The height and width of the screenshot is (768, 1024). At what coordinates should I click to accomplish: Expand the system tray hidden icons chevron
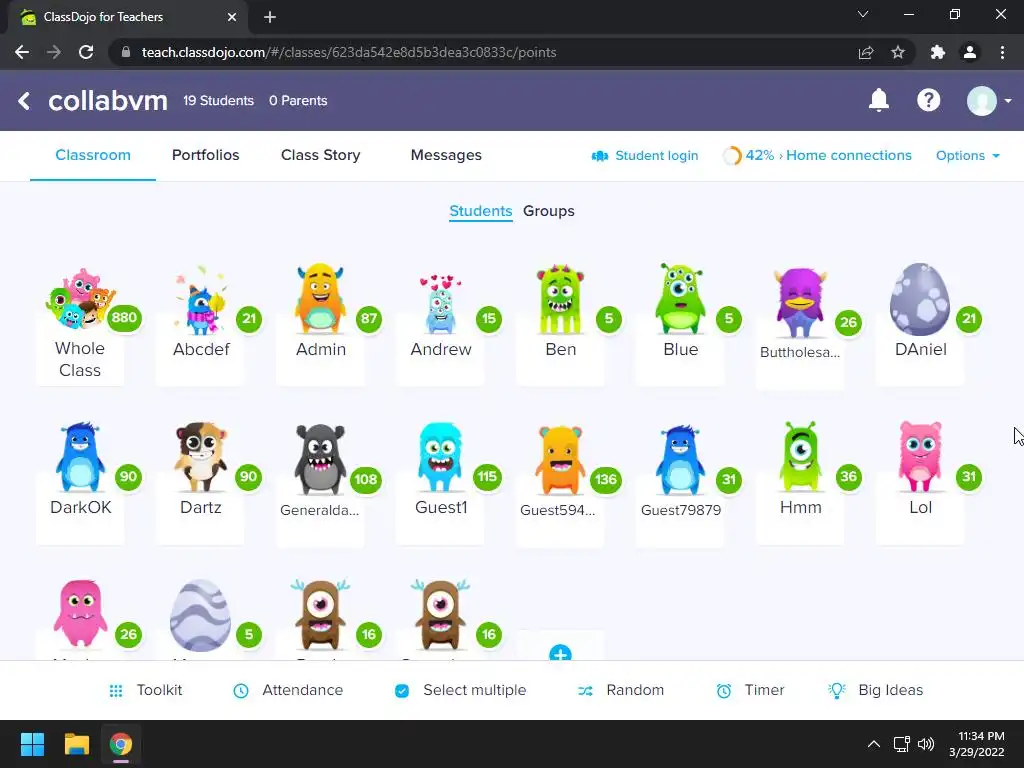pyautogui.click(x=873, y=744)
